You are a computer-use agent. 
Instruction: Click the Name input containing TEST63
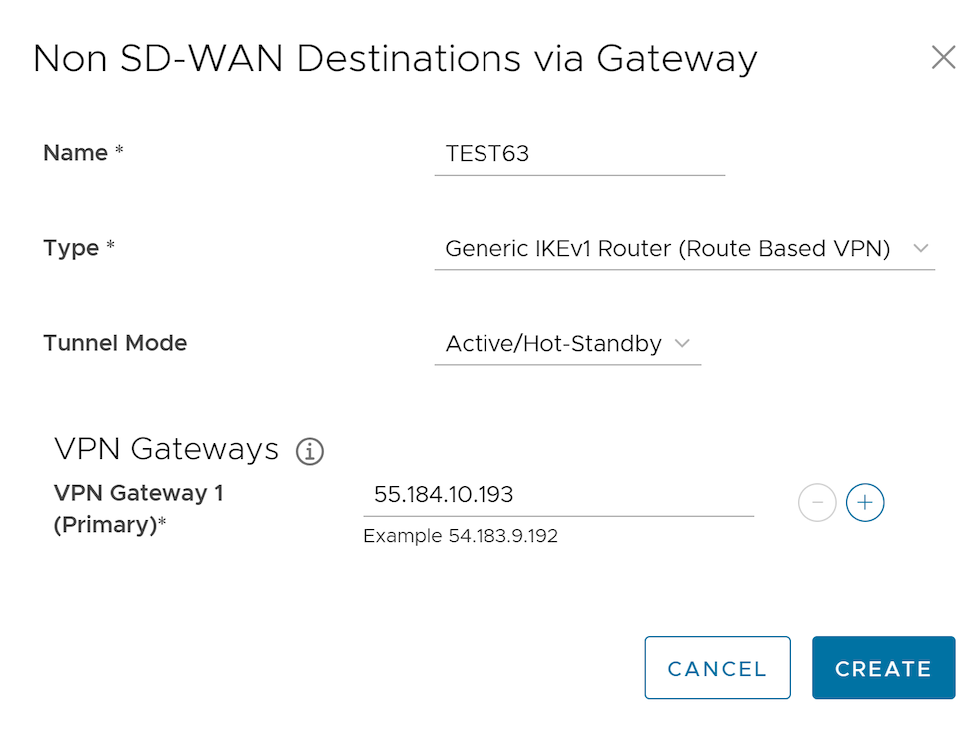click(579, 155)
